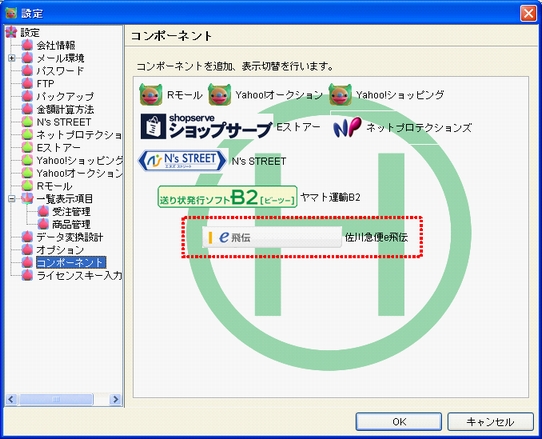The height and width of the screenshot is (439, 542).
Task: Click the Yahoo!ショッピング component label
Action: click(400, 95)
